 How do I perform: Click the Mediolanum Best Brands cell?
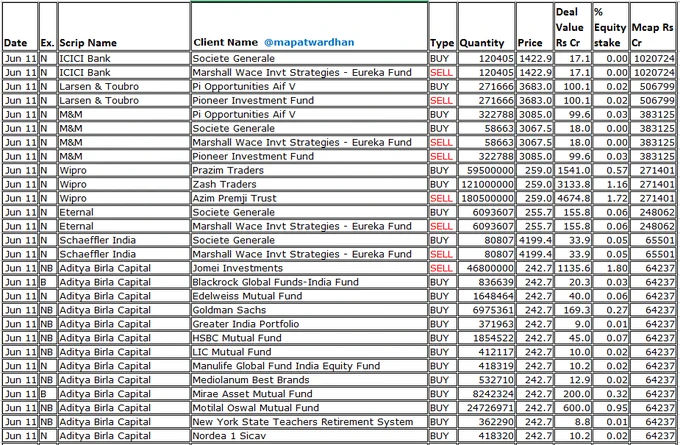309,380
